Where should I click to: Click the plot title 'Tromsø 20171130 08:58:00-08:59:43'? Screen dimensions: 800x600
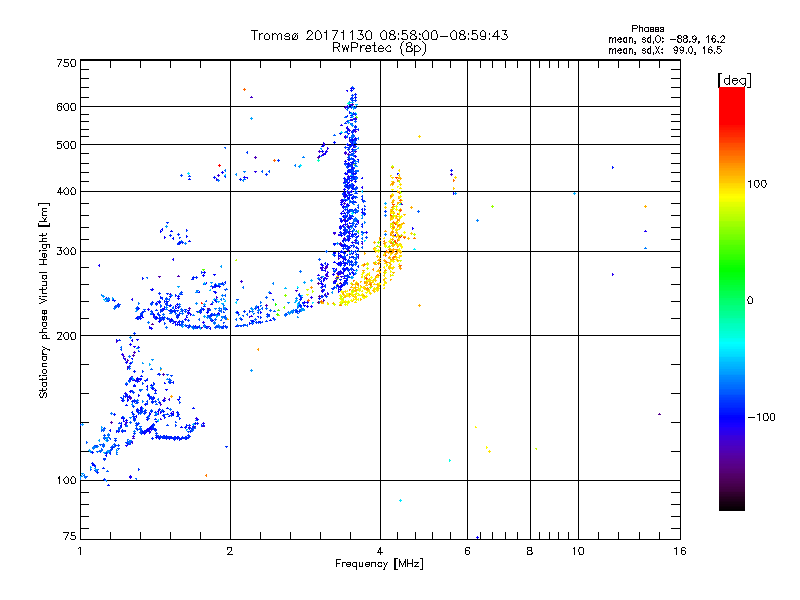click(x=379, y=35)
